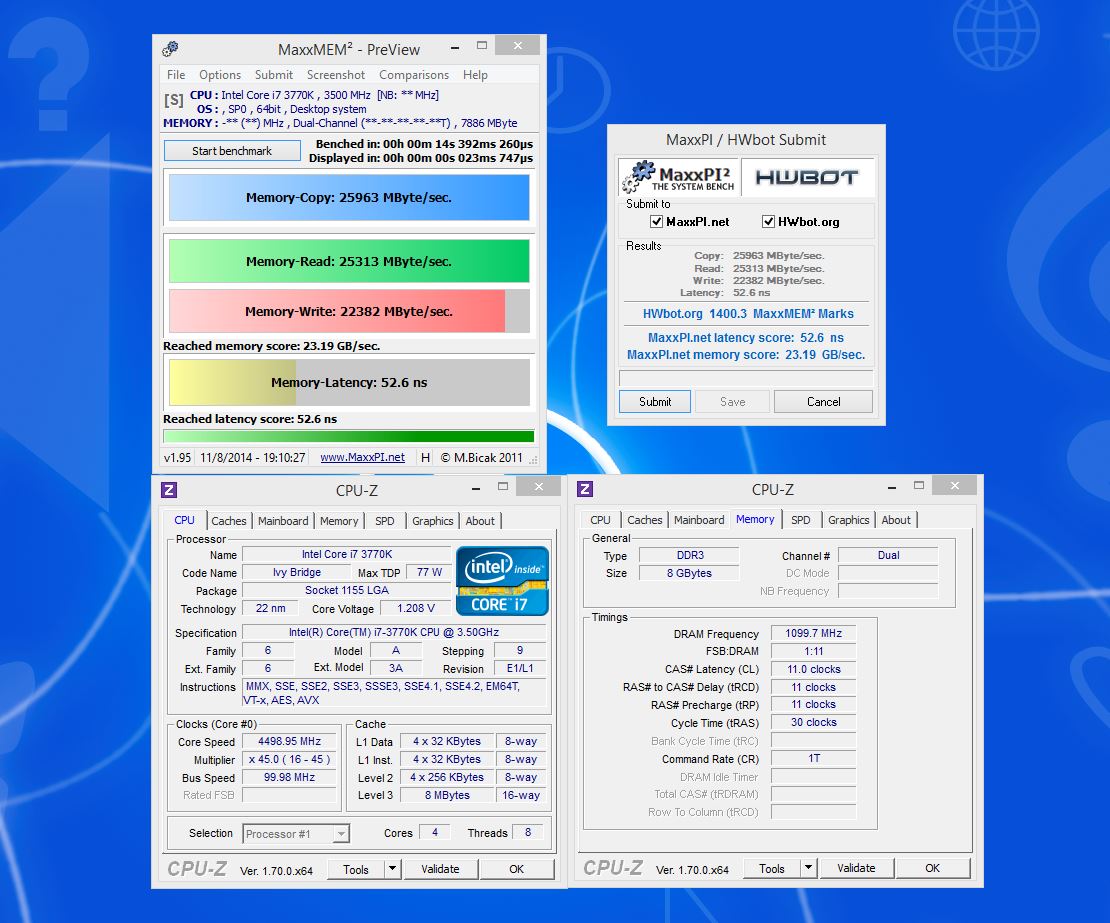The height and width of the screenshot is (923, 1110).
Task: Switch to SPD tab in left CPU-Z
Action: [385, 520]
